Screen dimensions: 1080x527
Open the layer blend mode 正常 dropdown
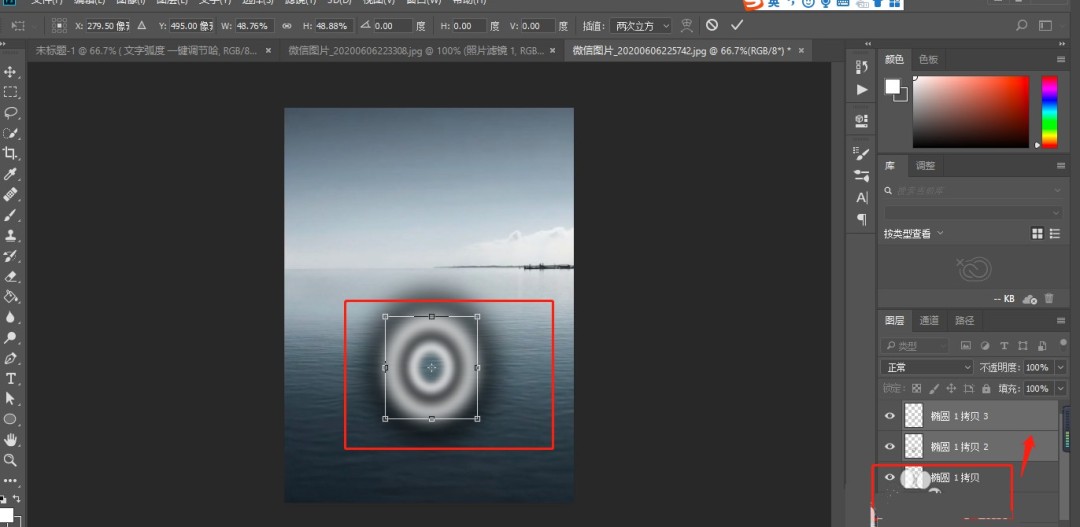click(927, 367)
